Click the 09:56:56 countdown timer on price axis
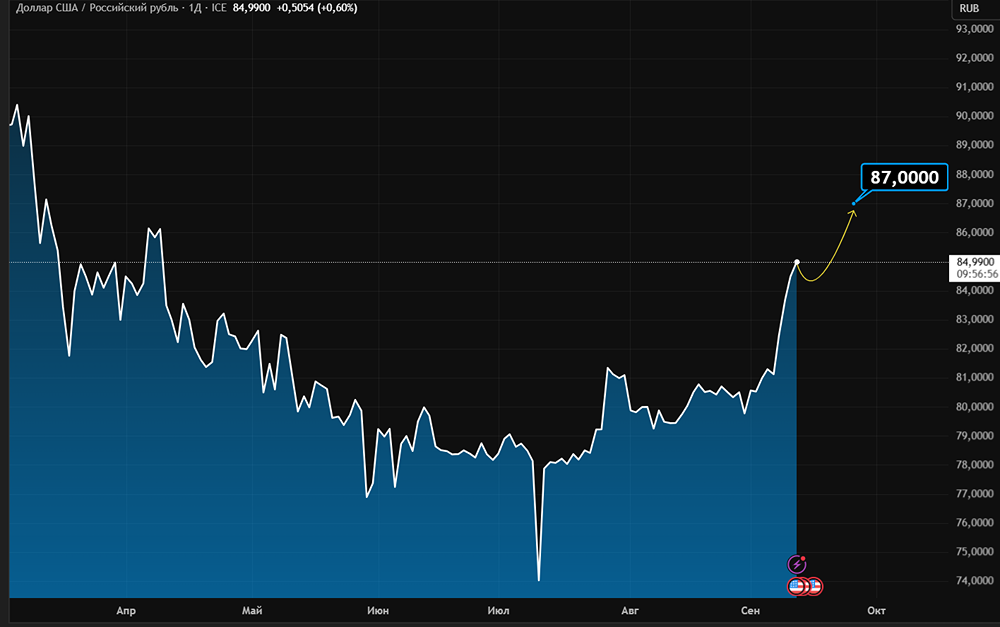The width and height of the screenshot is (1000, 627). [x=977, y=274]
